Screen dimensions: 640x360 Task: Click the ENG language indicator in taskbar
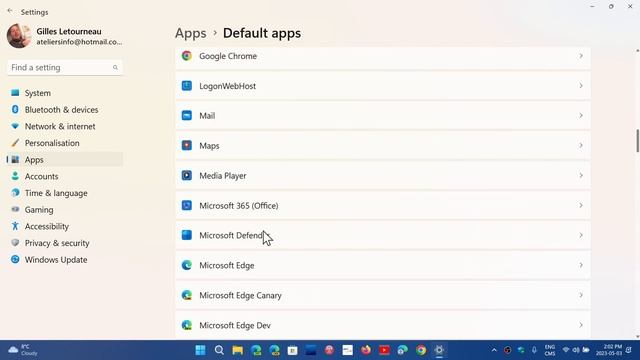click(x=550, y=350)
